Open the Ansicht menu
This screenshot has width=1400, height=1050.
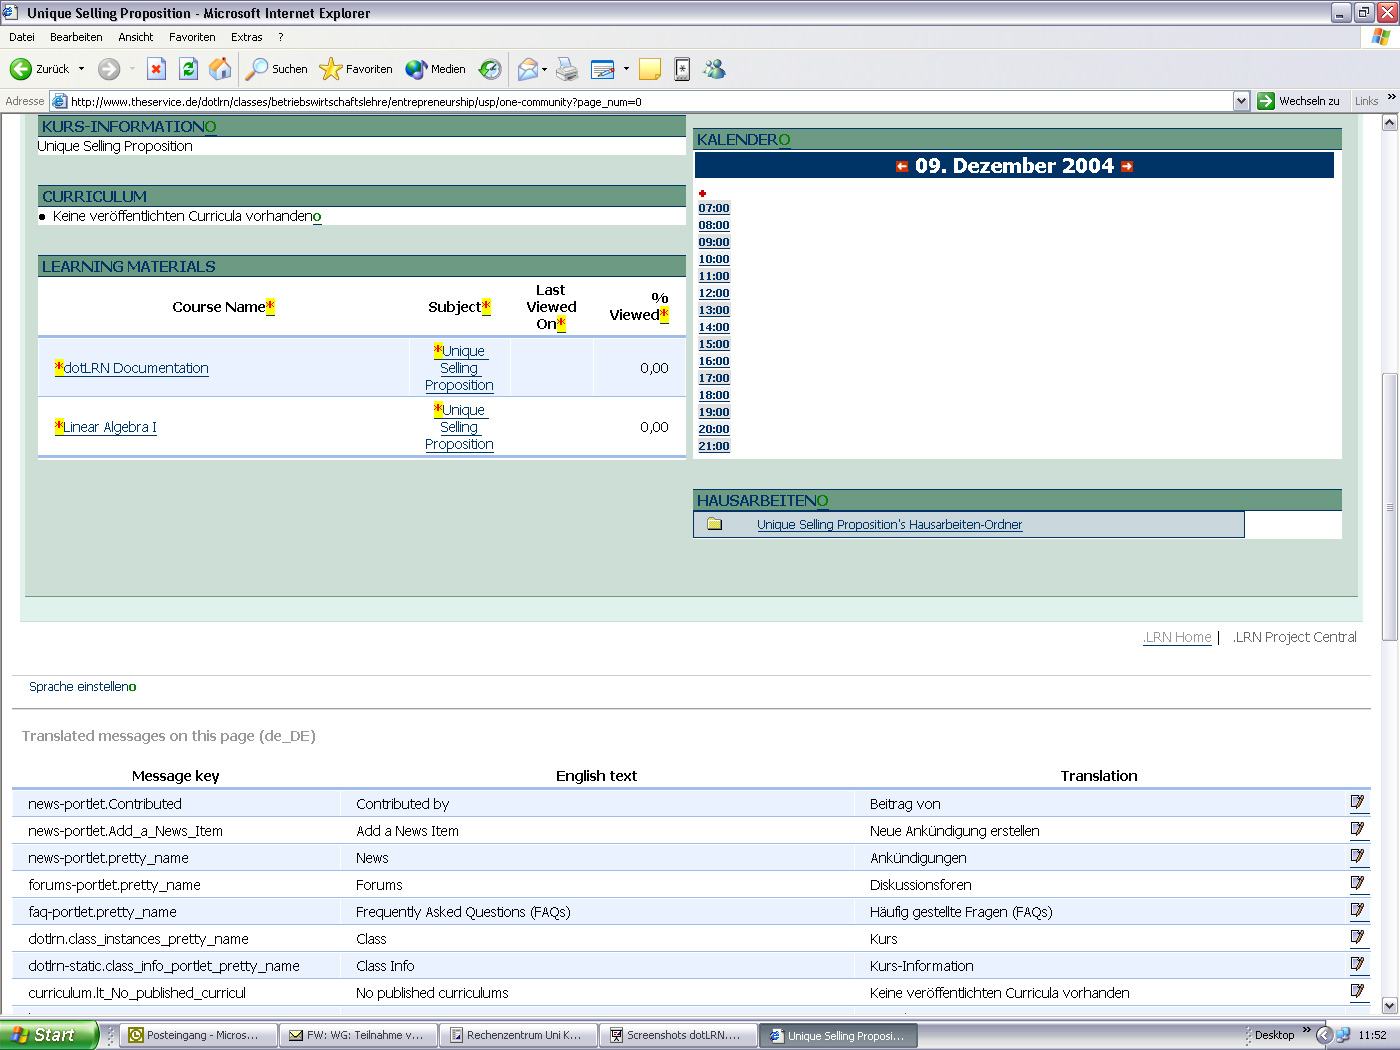click(x=135, y=37)
